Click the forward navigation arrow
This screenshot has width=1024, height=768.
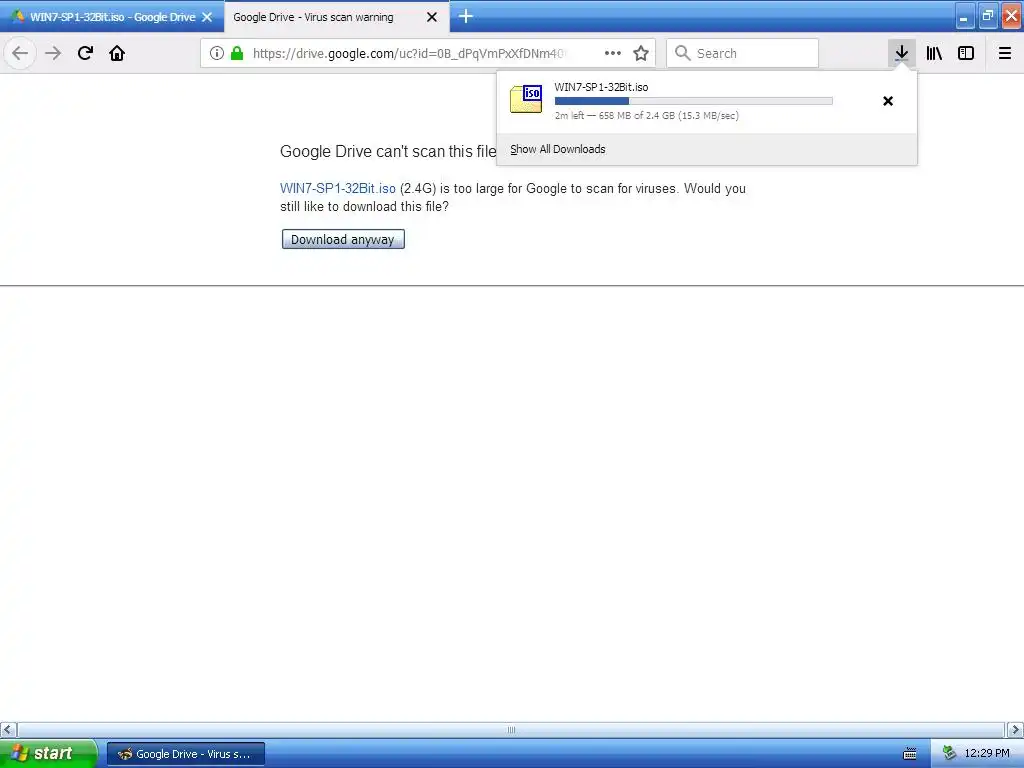53,53
